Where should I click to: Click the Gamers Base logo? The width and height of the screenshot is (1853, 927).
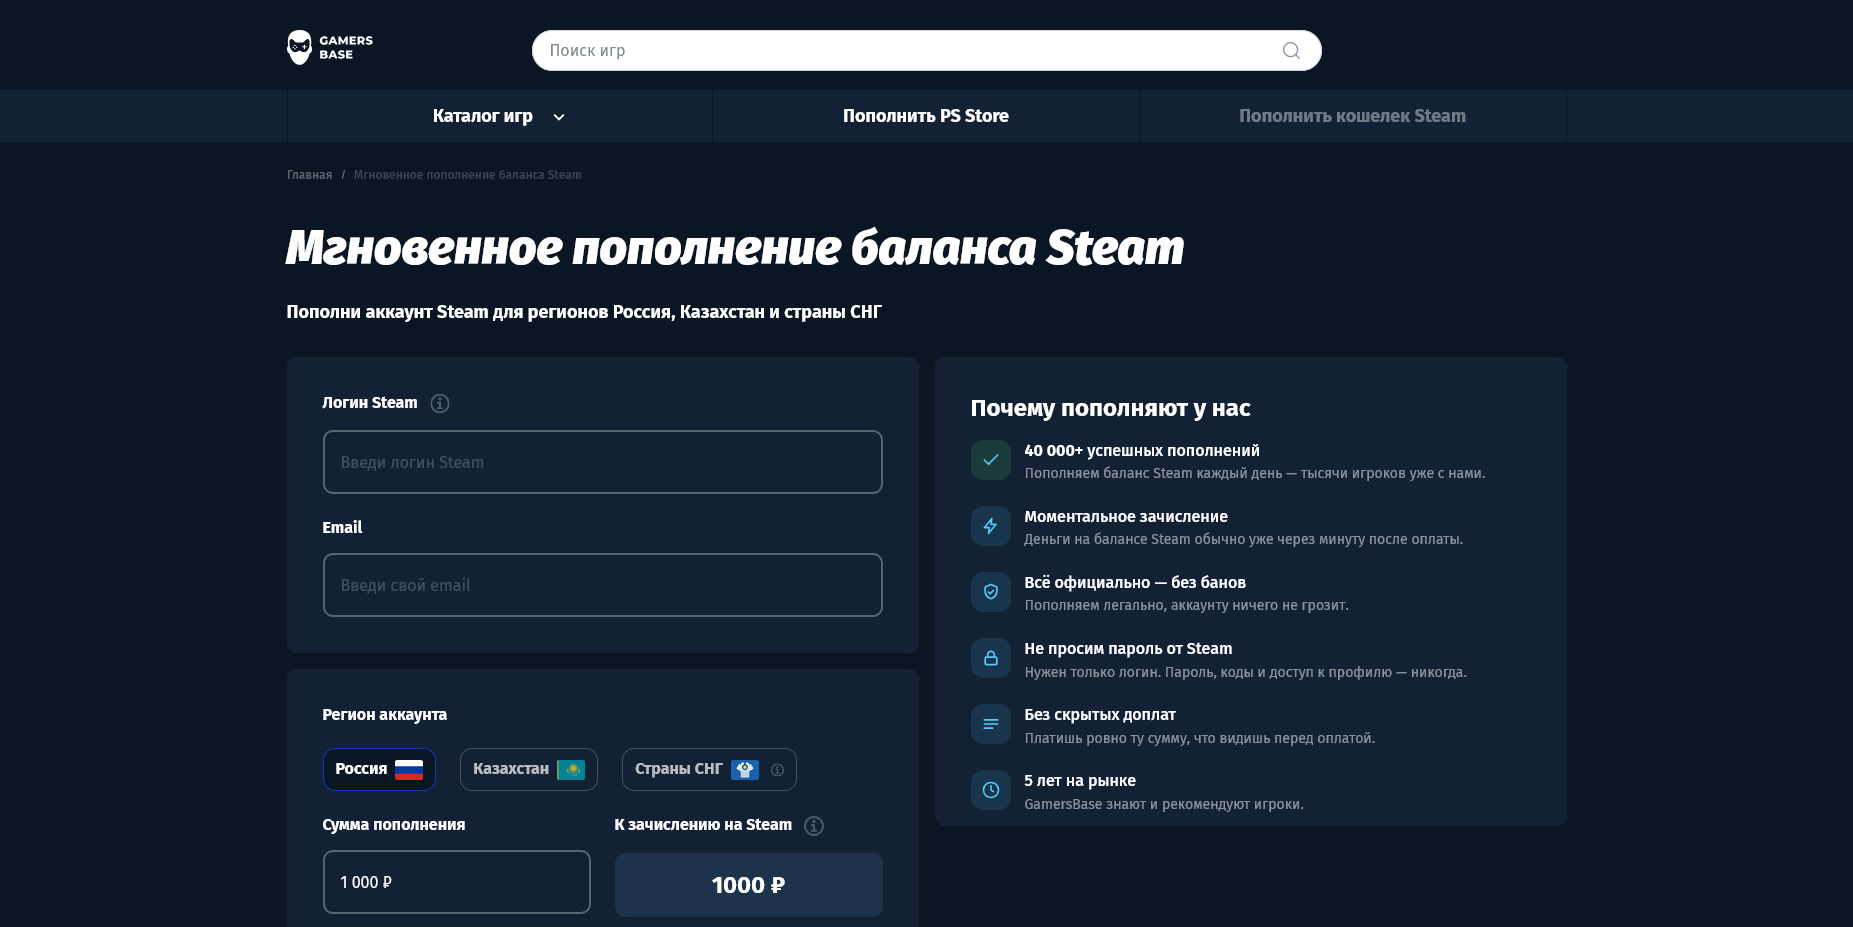coord(330,47)
